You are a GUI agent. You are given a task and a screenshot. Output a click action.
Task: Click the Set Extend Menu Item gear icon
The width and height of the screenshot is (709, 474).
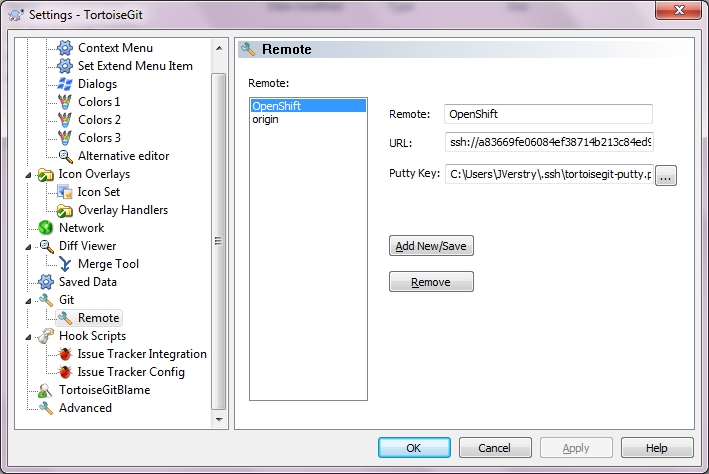tap(65, 66)
